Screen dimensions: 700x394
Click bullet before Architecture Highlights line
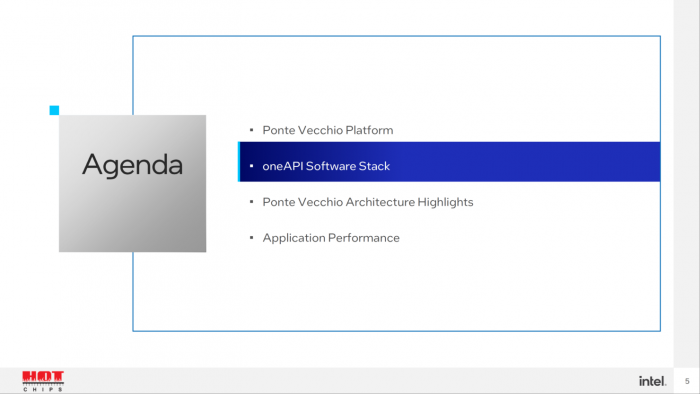(251, 202)
